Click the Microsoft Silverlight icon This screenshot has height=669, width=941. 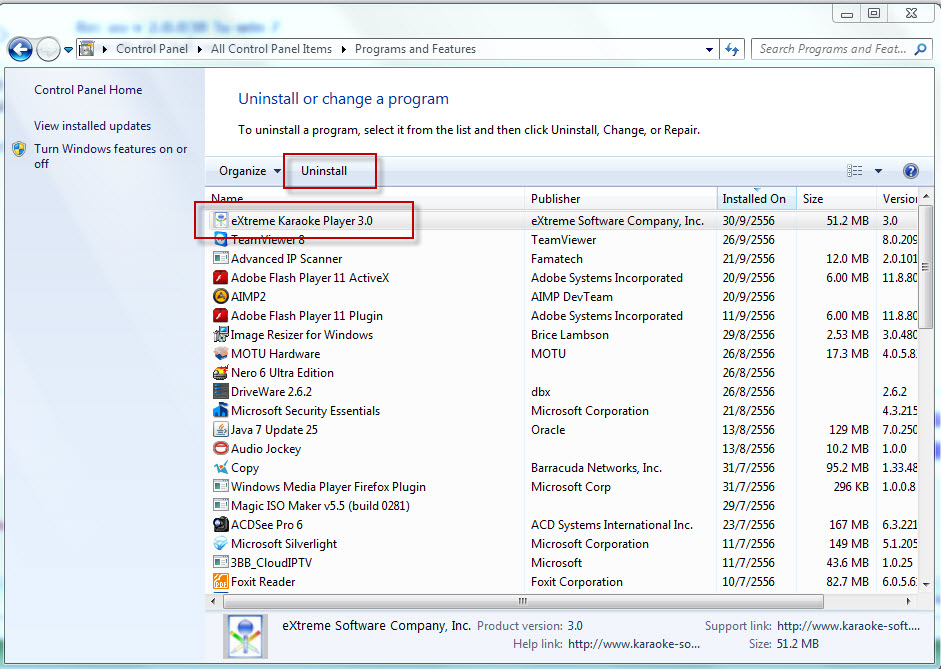(x=221, y=544)
